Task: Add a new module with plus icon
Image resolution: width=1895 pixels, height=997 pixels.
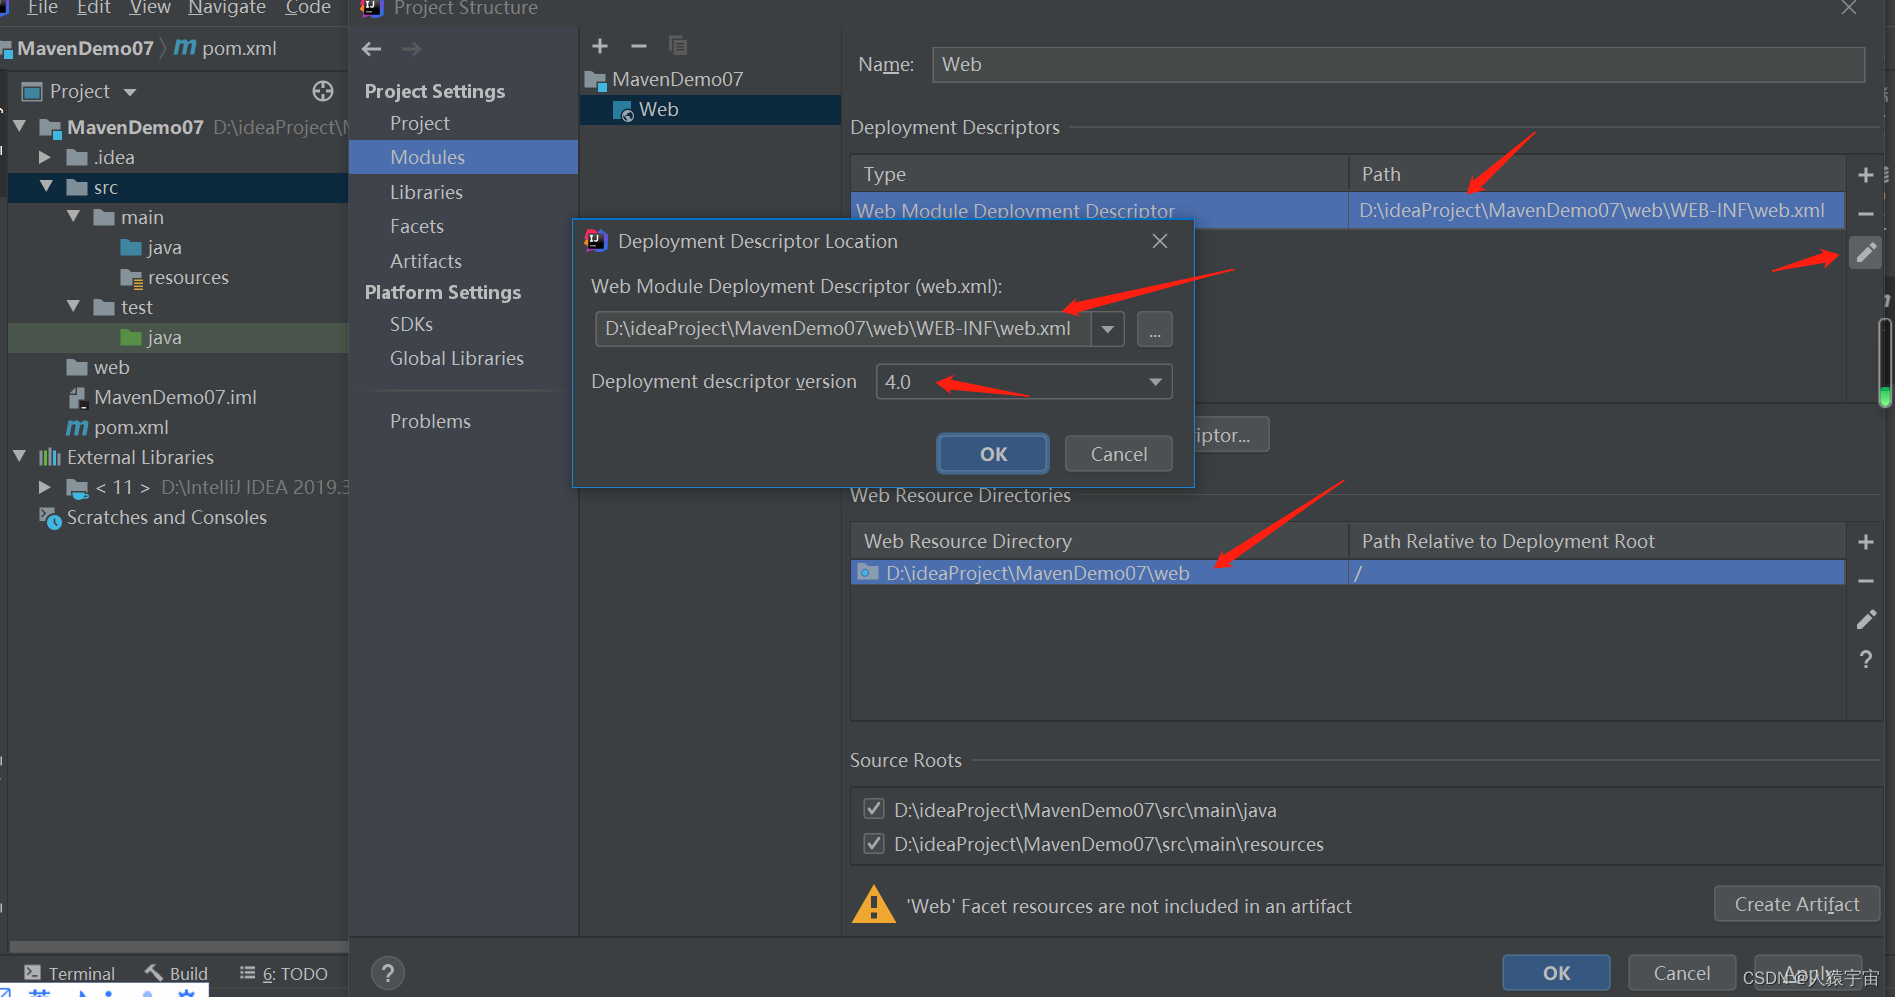Action: 600,46
